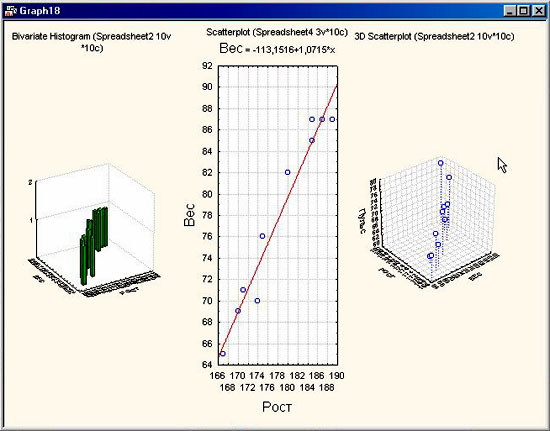Click x-axis tick label 178

click(277, 376)
